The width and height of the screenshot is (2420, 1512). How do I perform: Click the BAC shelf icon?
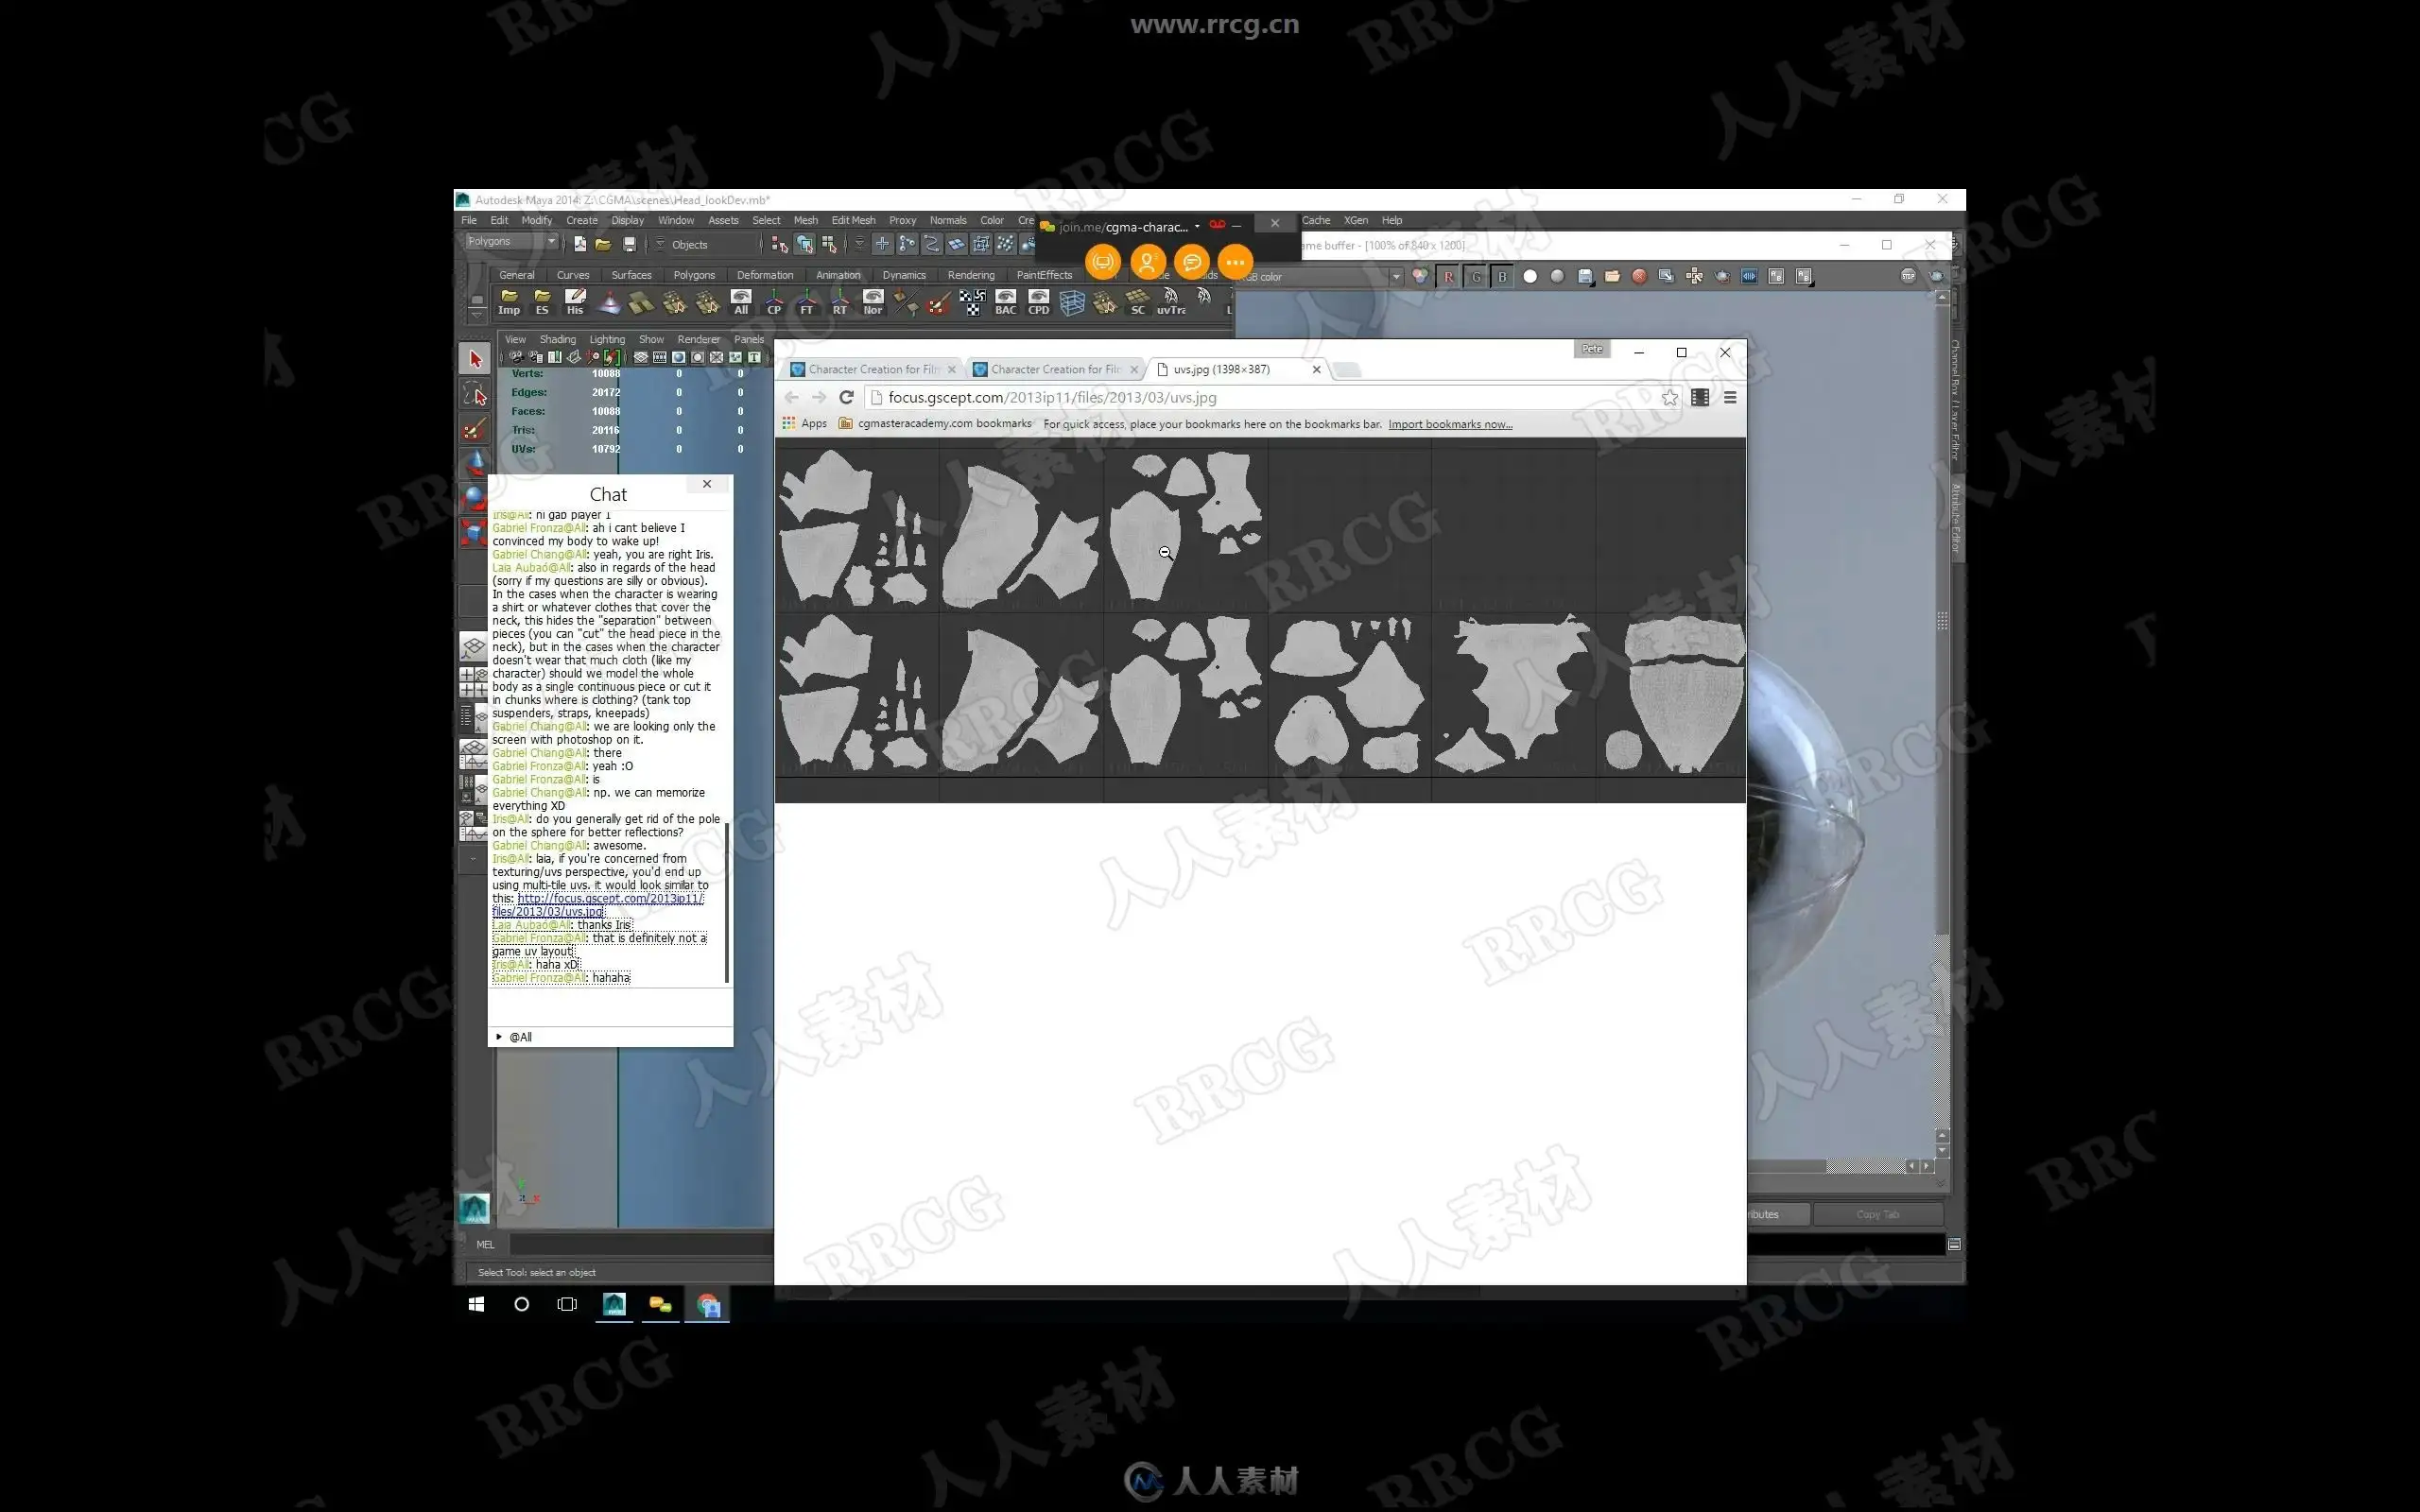1005,302
